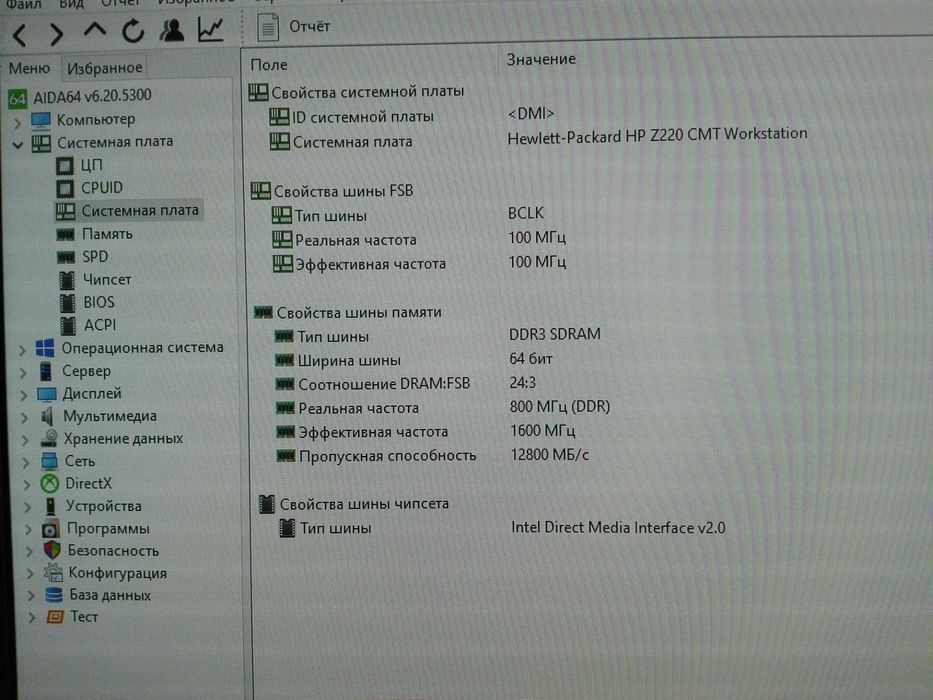The width and height of the screenshot is (933, 700).
Task: Click the Мультимедиа speaker icon
Action: click(48, 416)
